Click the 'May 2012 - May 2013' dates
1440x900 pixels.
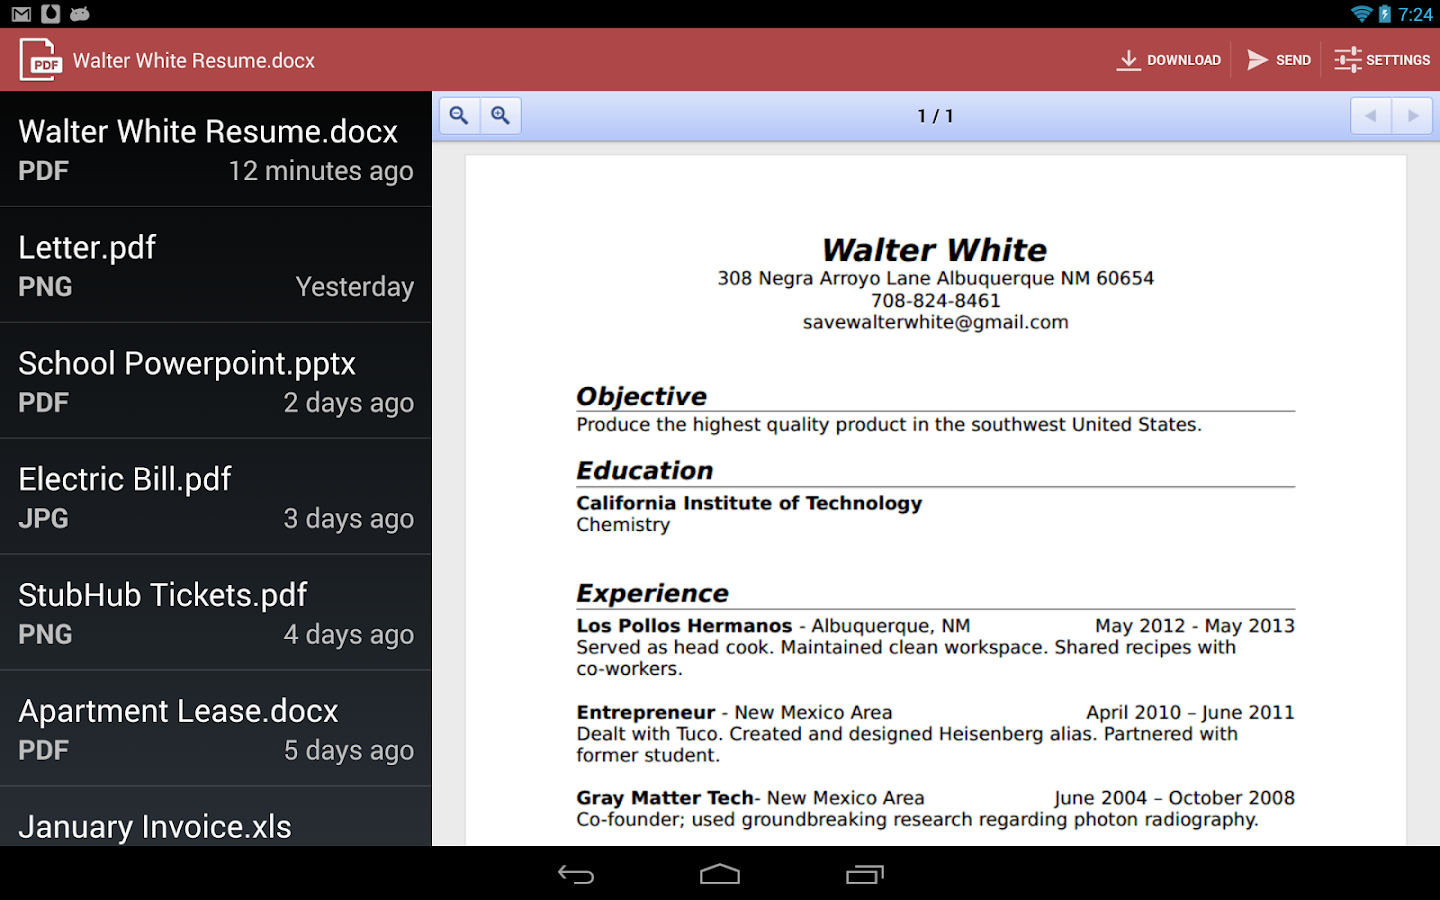[x=1195, y=626]
